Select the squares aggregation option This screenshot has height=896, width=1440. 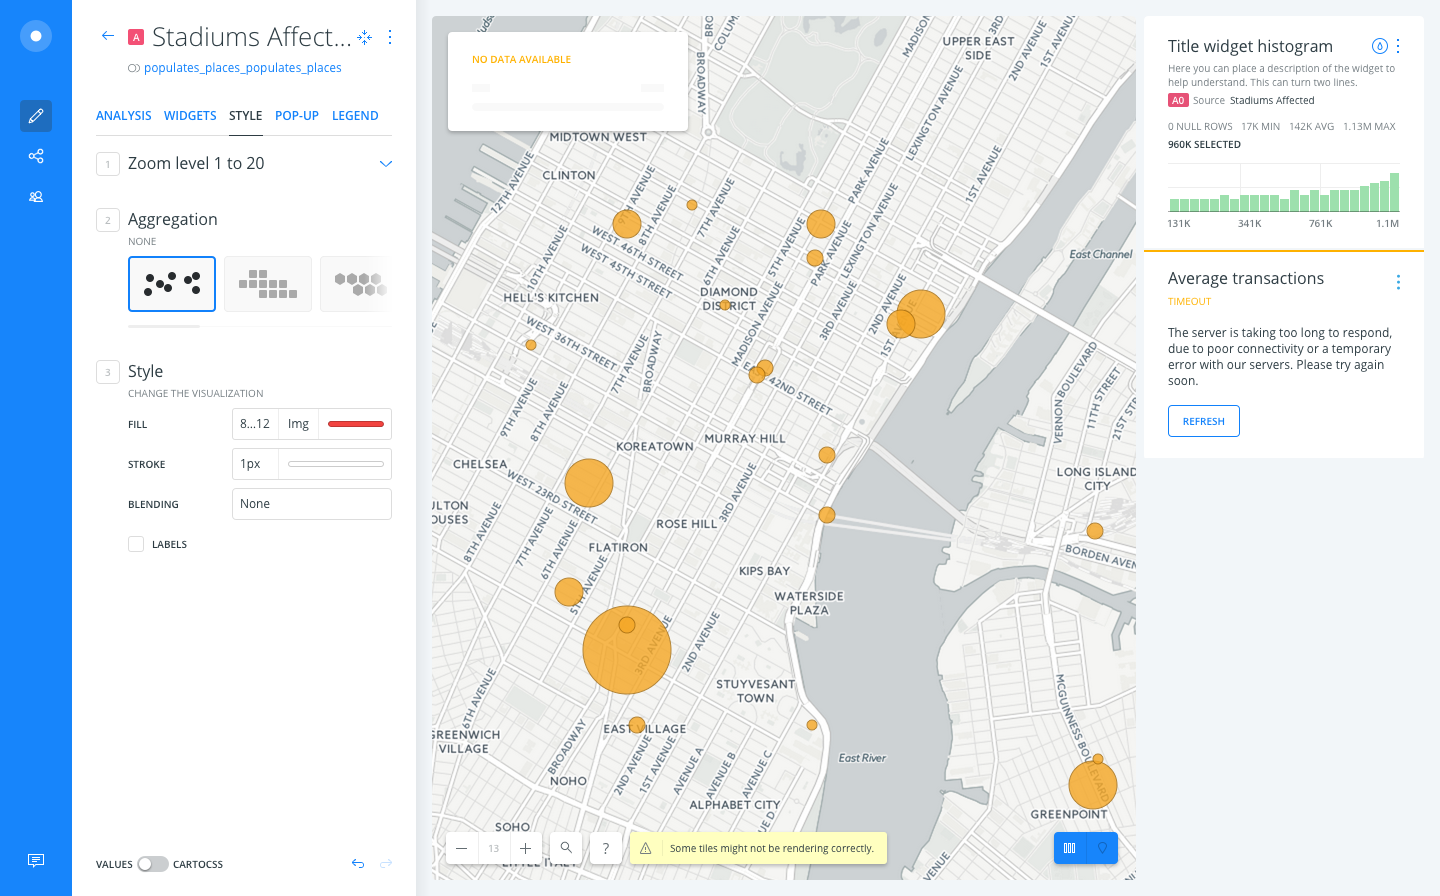(x=268, y=284)
